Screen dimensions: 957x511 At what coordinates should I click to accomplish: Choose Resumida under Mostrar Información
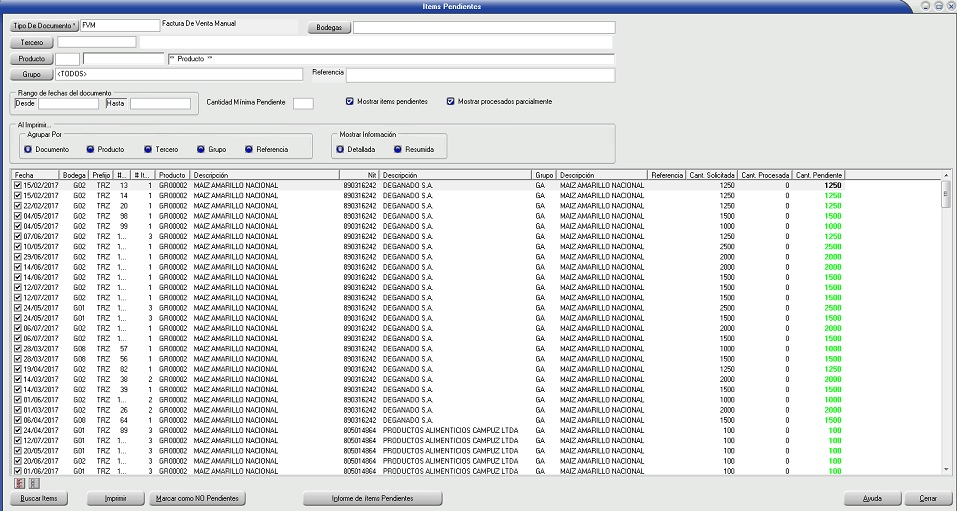coord(398,149)
